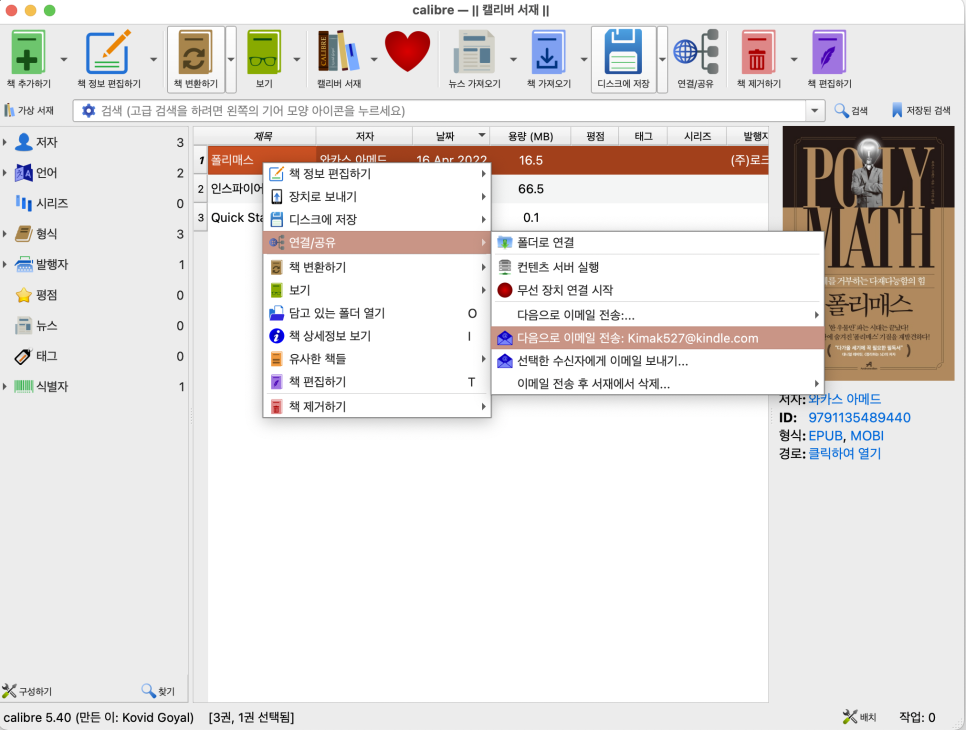Open the EPUB format link
The image size is (966, 730).
pos(826,436)
